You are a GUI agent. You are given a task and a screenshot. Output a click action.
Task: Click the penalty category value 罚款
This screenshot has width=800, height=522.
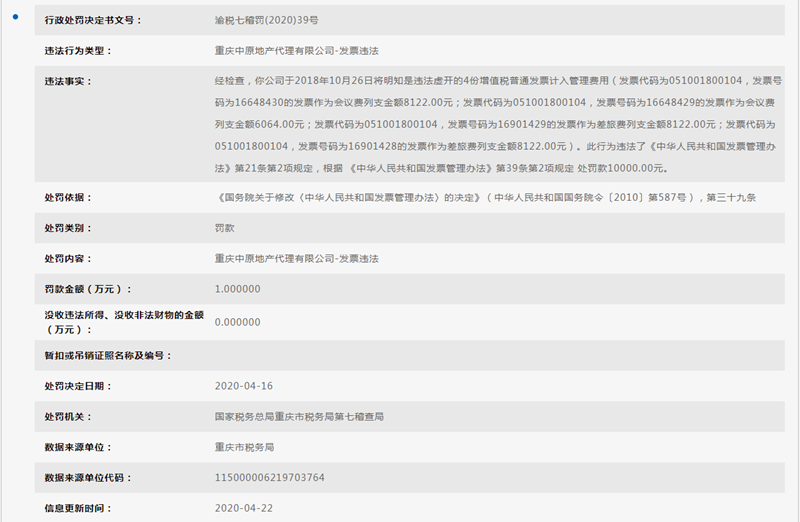pyautogui.click(x=224, y=228)
